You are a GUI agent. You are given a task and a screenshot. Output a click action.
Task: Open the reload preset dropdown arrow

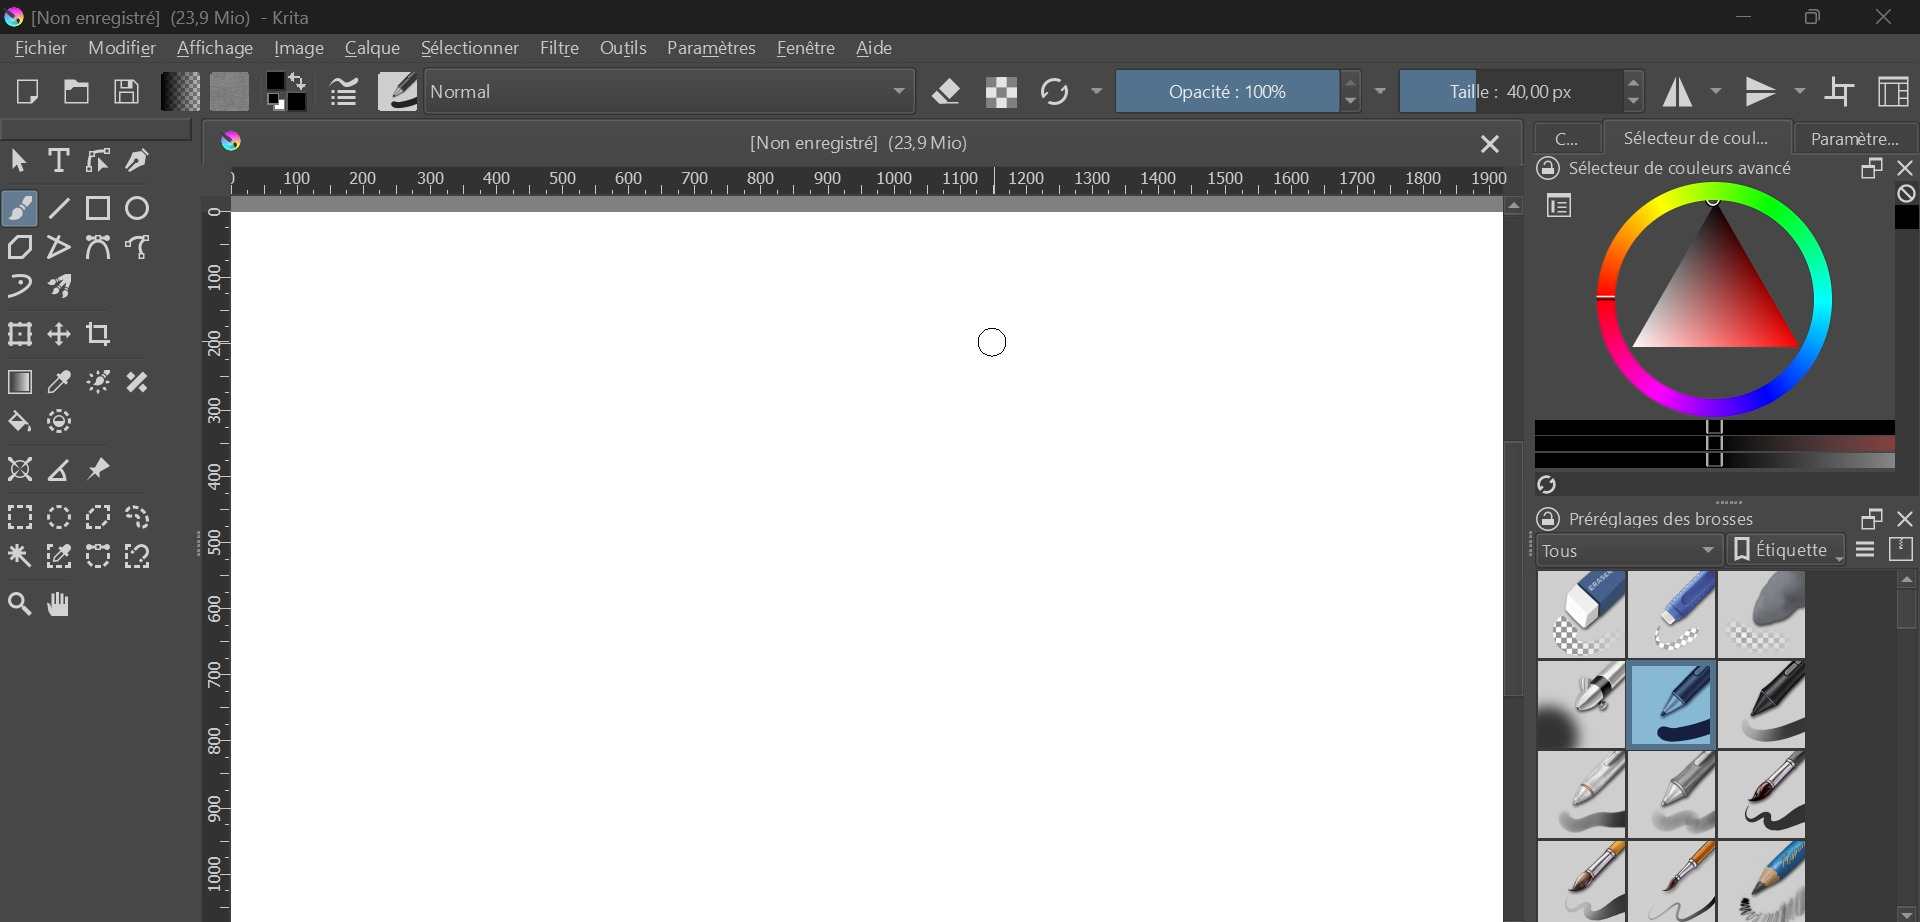pos(1097,92)
